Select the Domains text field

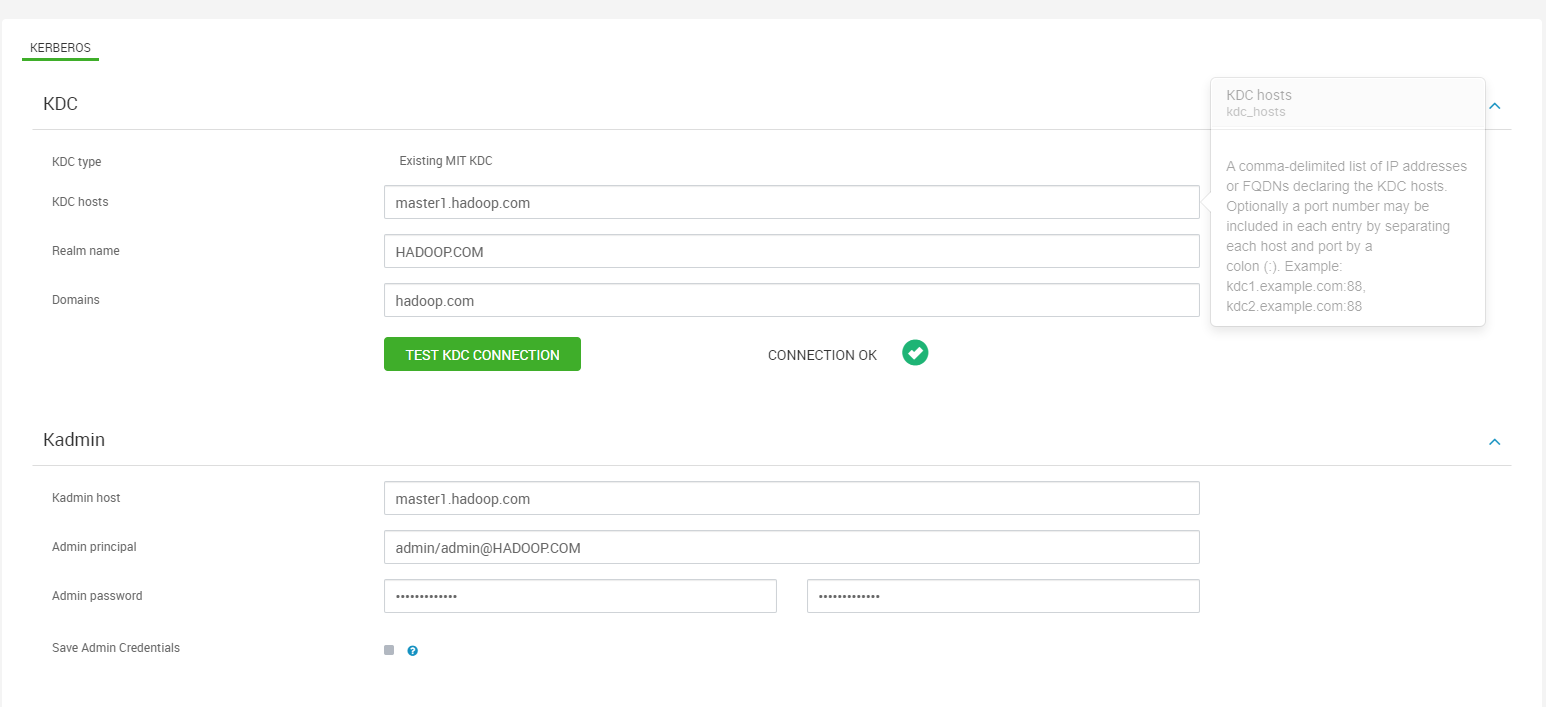(x=791, y=300)
